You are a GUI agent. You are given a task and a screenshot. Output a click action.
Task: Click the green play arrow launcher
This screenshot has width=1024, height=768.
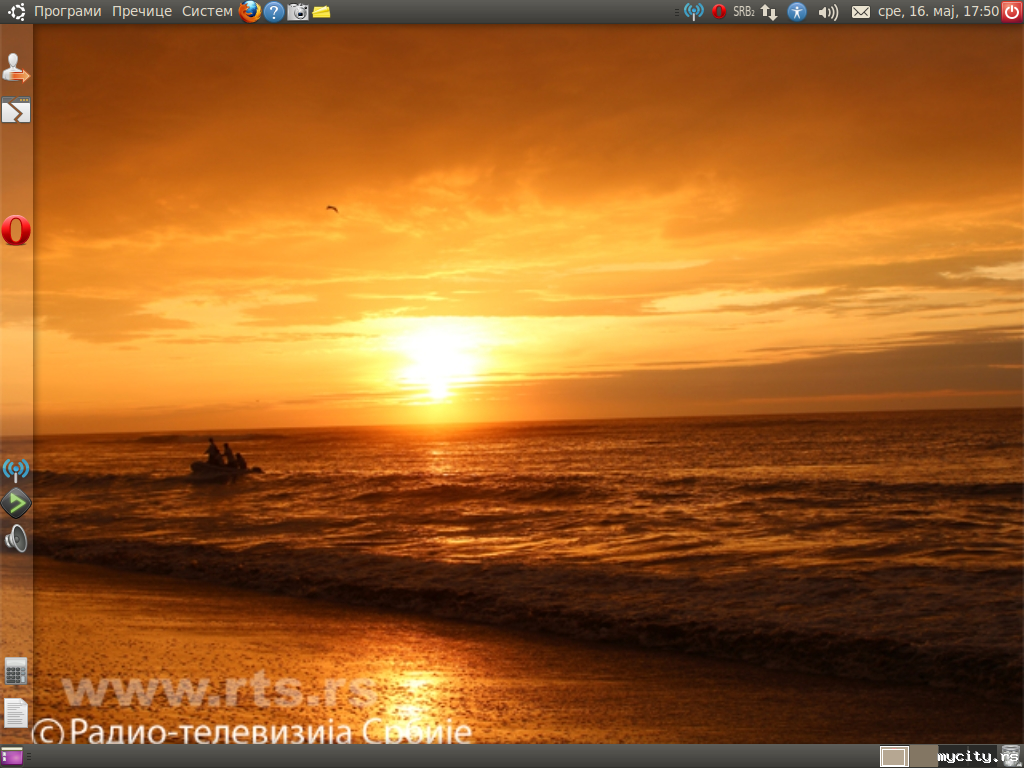tap(16, 503)
